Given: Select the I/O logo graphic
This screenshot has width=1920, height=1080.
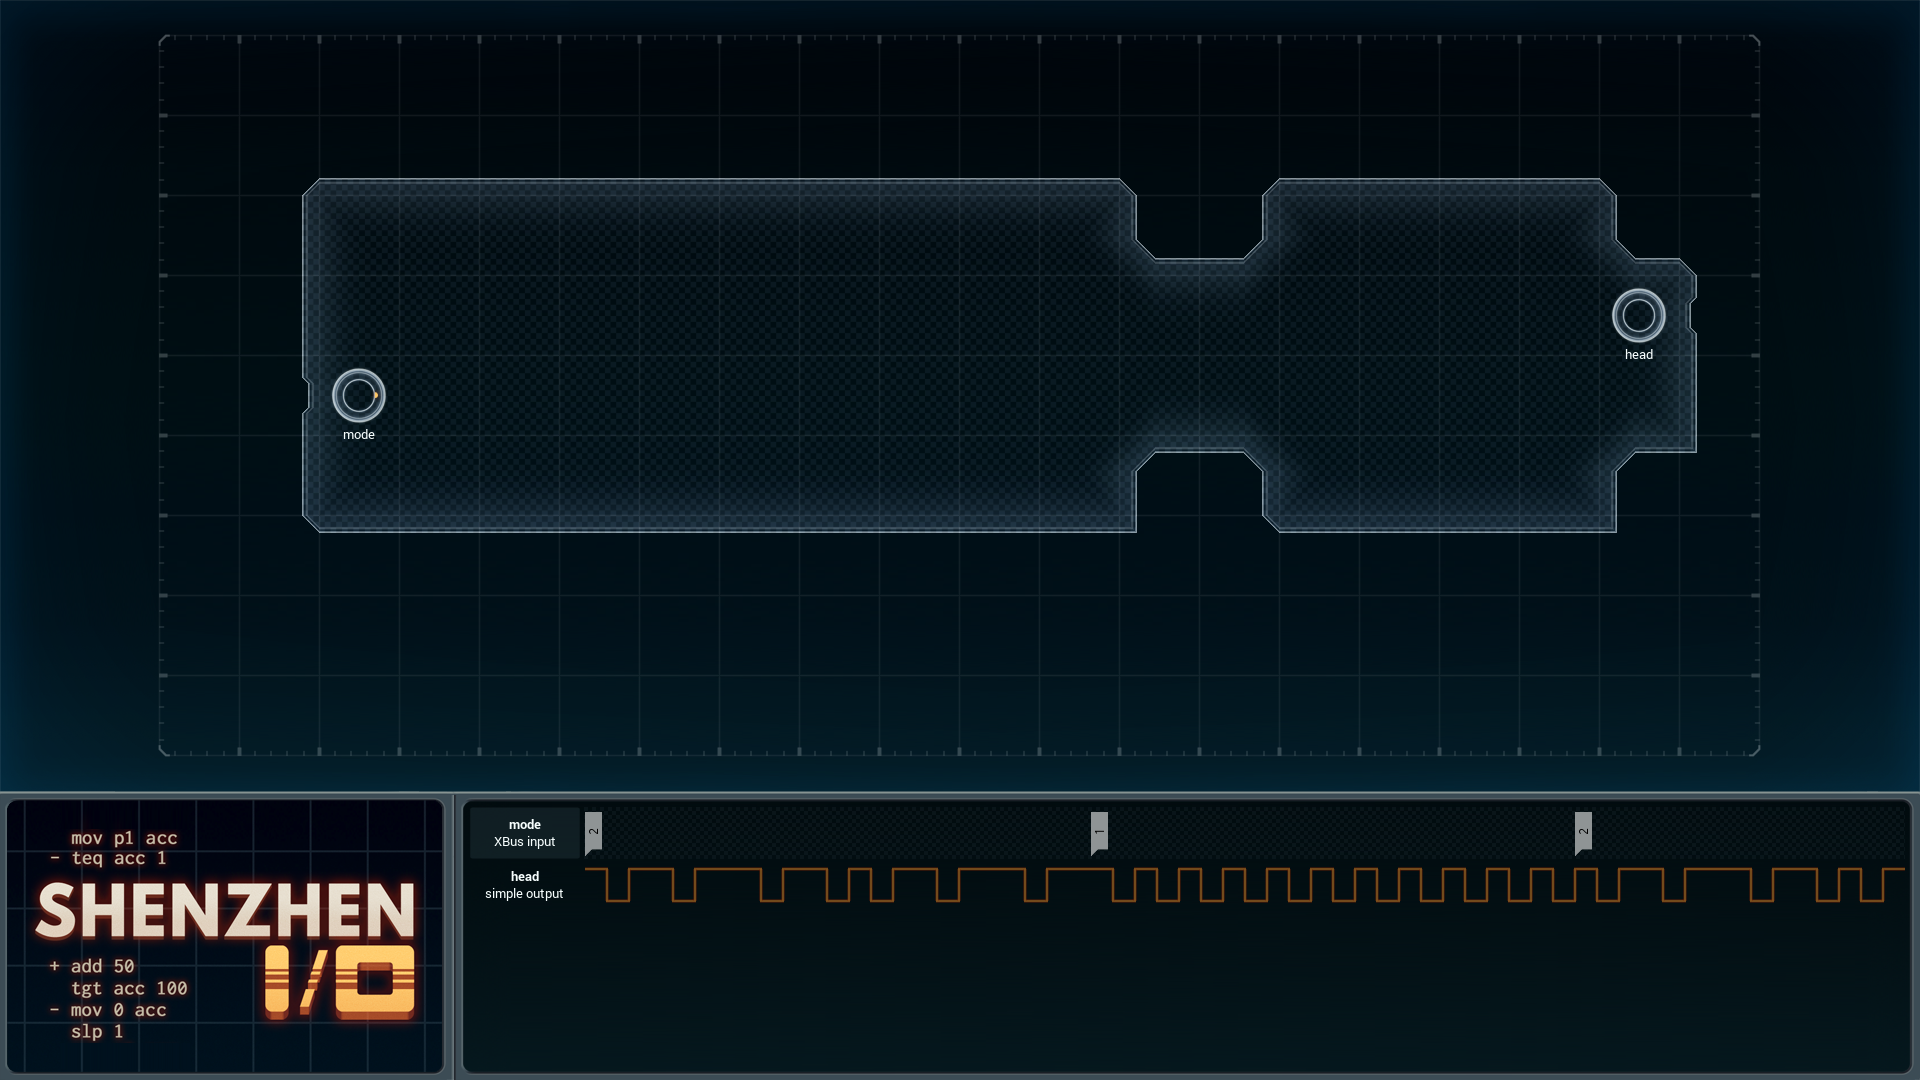Looking at the screenshot, I should (340, 982).
